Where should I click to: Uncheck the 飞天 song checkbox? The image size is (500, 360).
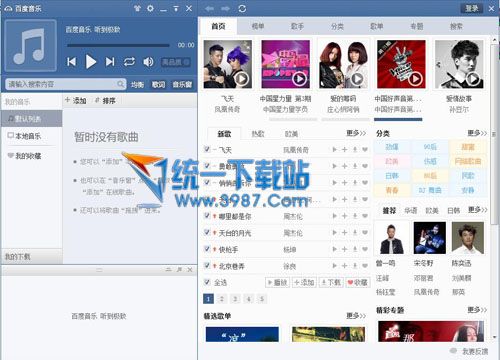point(207,149)
